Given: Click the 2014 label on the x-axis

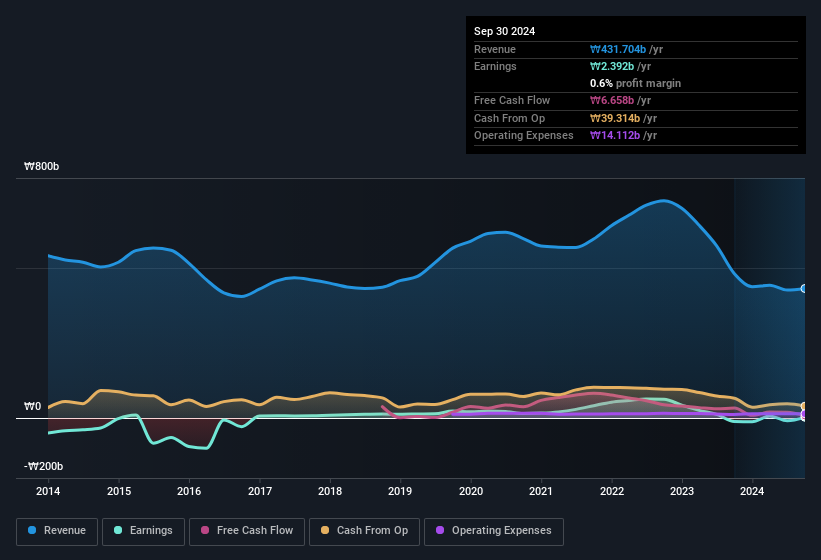Looking at the screenshot, I should click(x=48, y=491).
